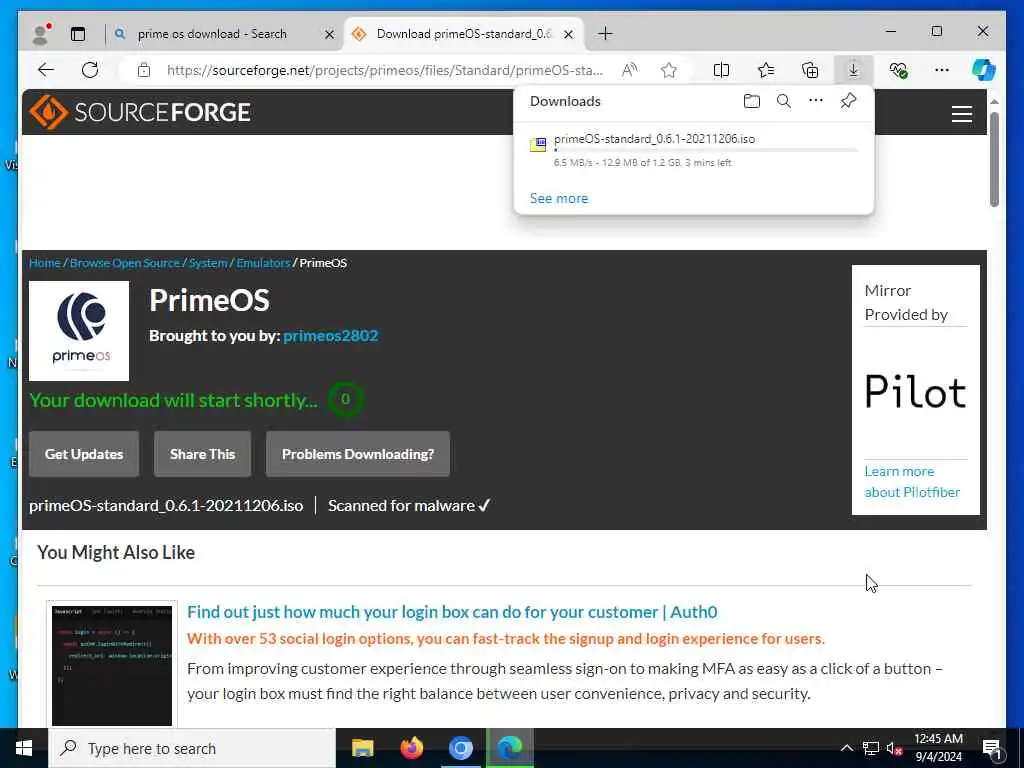Open Learn more about Pilotfiber link
The height and width of the screenshot is (768, 1024).
912,481
